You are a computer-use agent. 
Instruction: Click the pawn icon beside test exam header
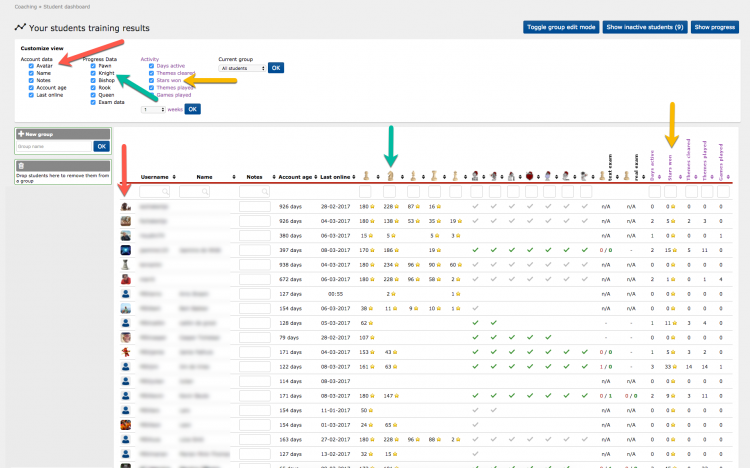click(x=602, y=177)
